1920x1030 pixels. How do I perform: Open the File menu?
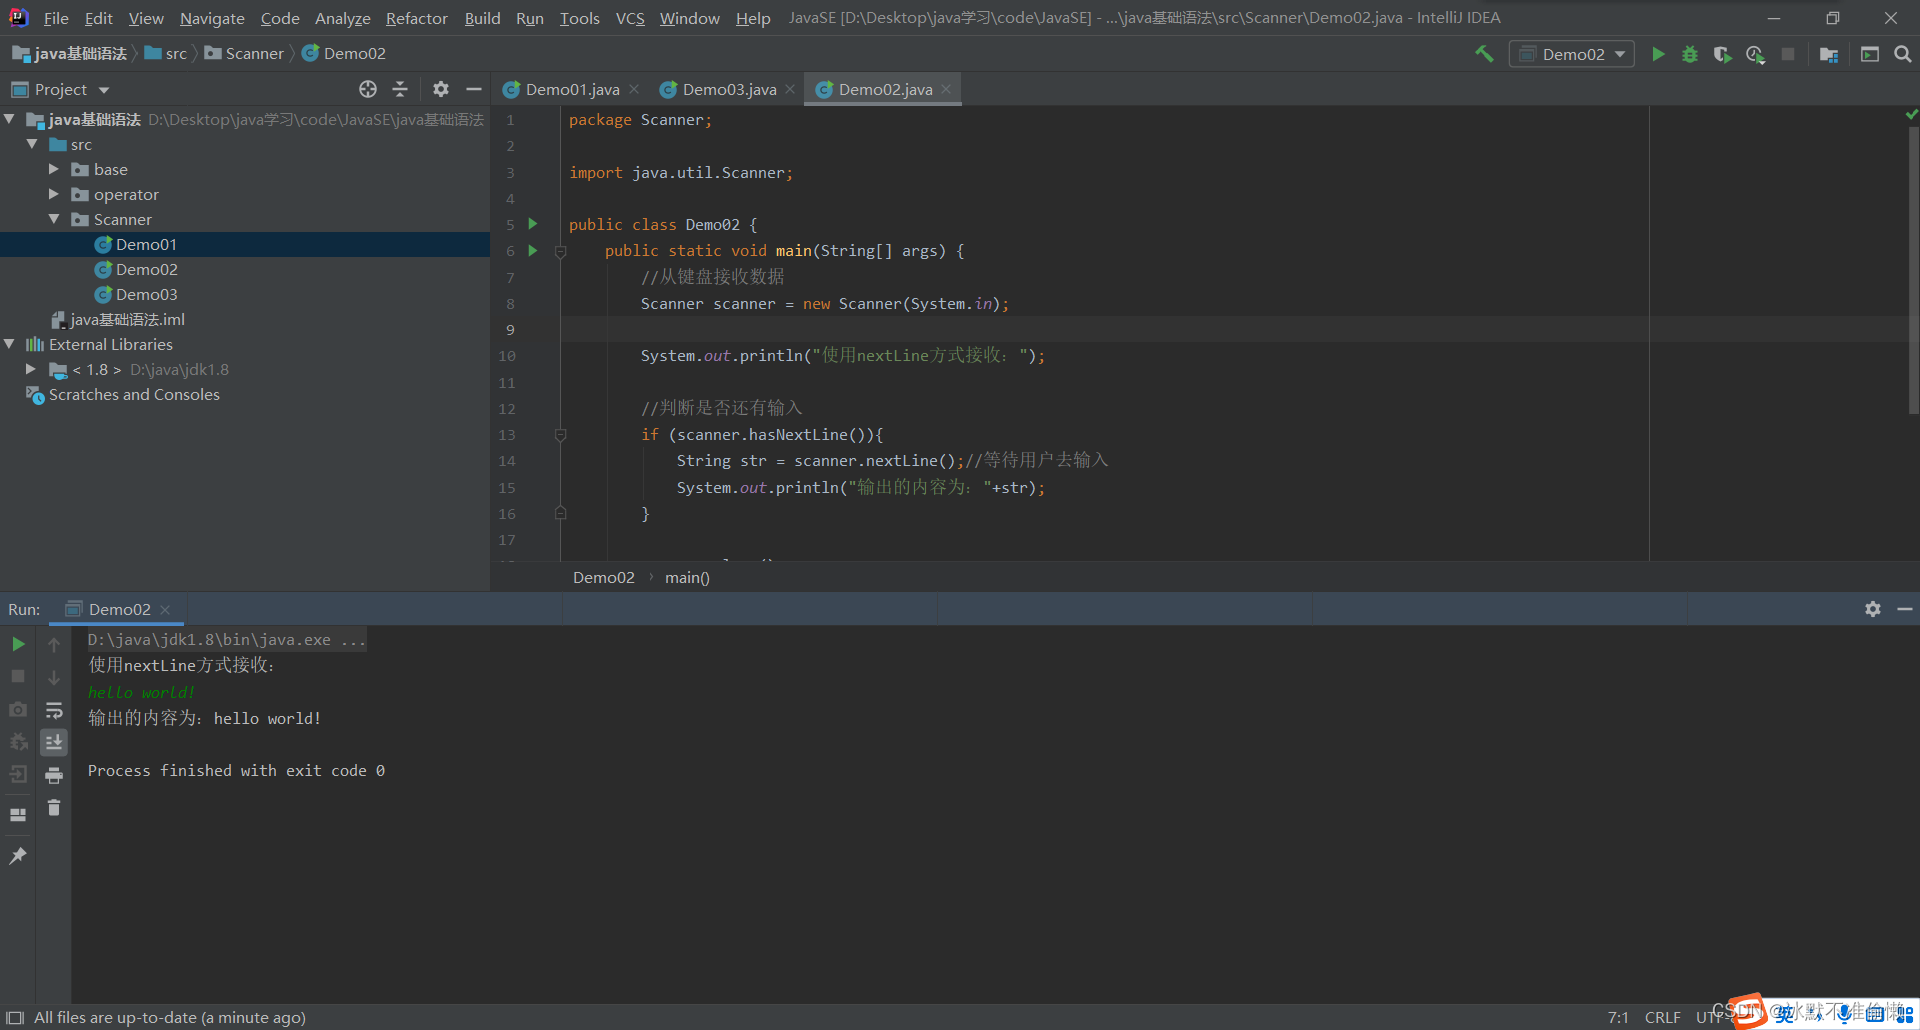(x=56, y=18)
